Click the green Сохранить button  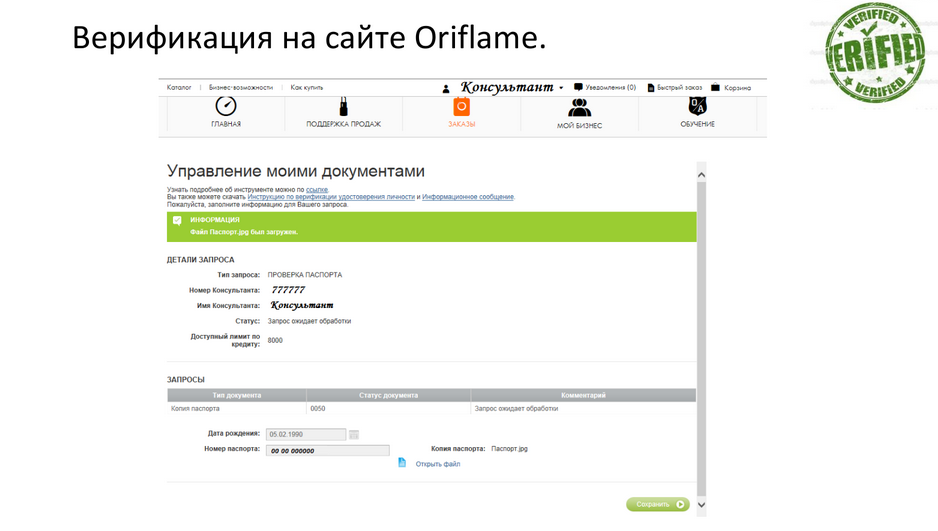point(658,504)
